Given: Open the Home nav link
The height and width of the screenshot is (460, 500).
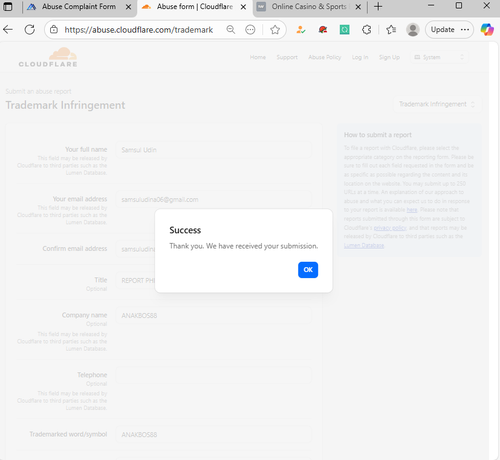Looking at the screenshot, I should 258,57.
